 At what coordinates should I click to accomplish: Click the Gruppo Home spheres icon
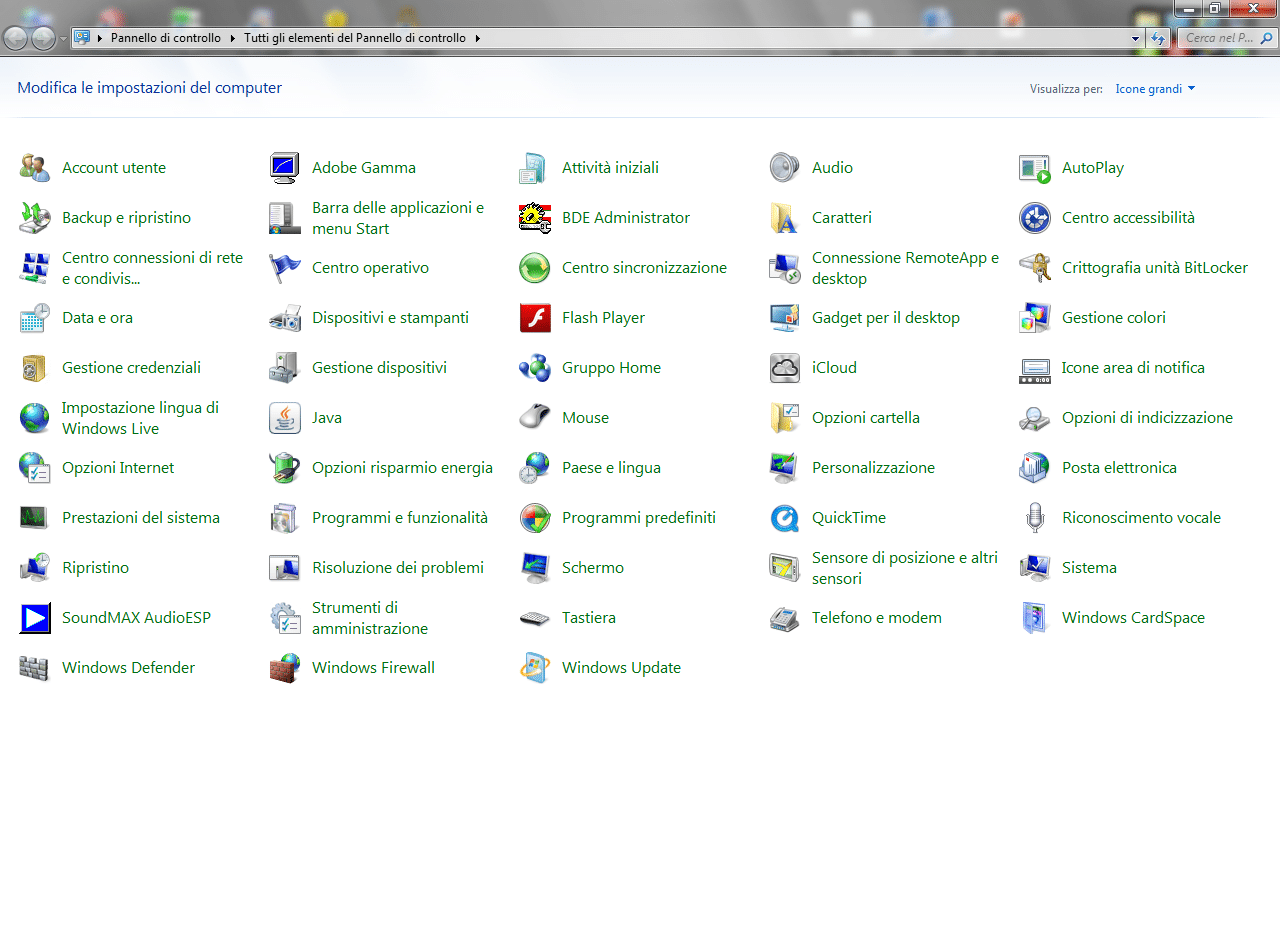pos(535,368)
